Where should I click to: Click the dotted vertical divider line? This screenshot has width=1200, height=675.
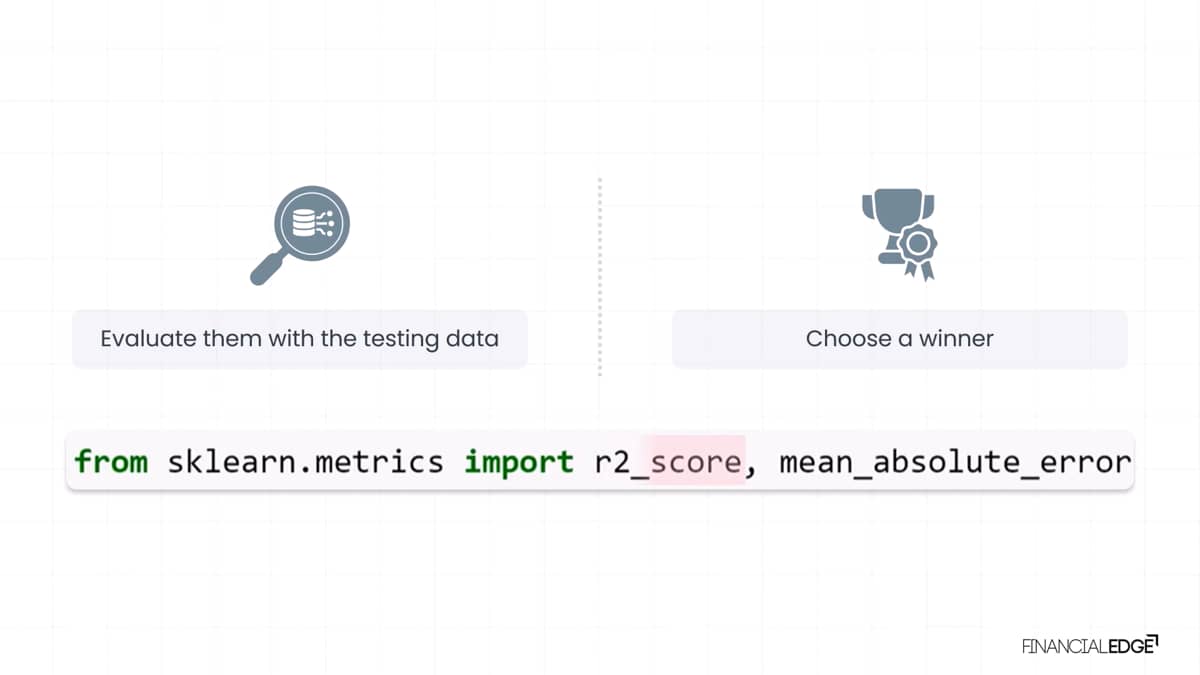click(599, 277)
